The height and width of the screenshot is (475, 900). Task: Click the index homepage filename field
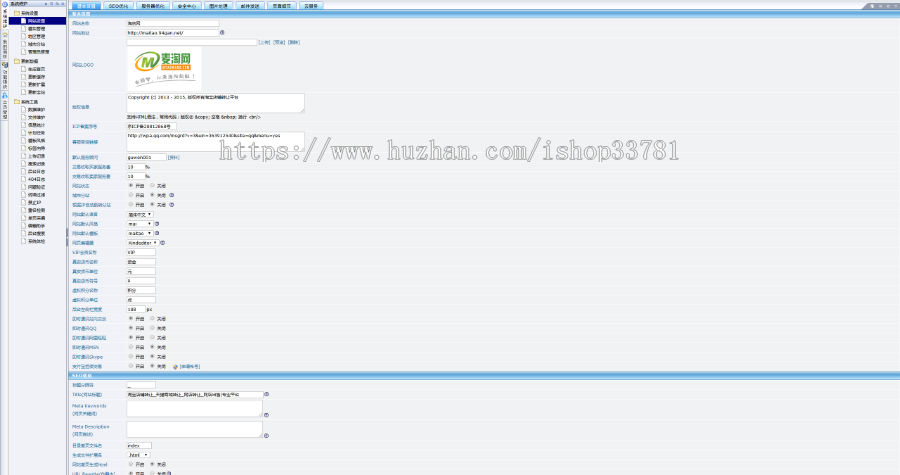(139, 445)
